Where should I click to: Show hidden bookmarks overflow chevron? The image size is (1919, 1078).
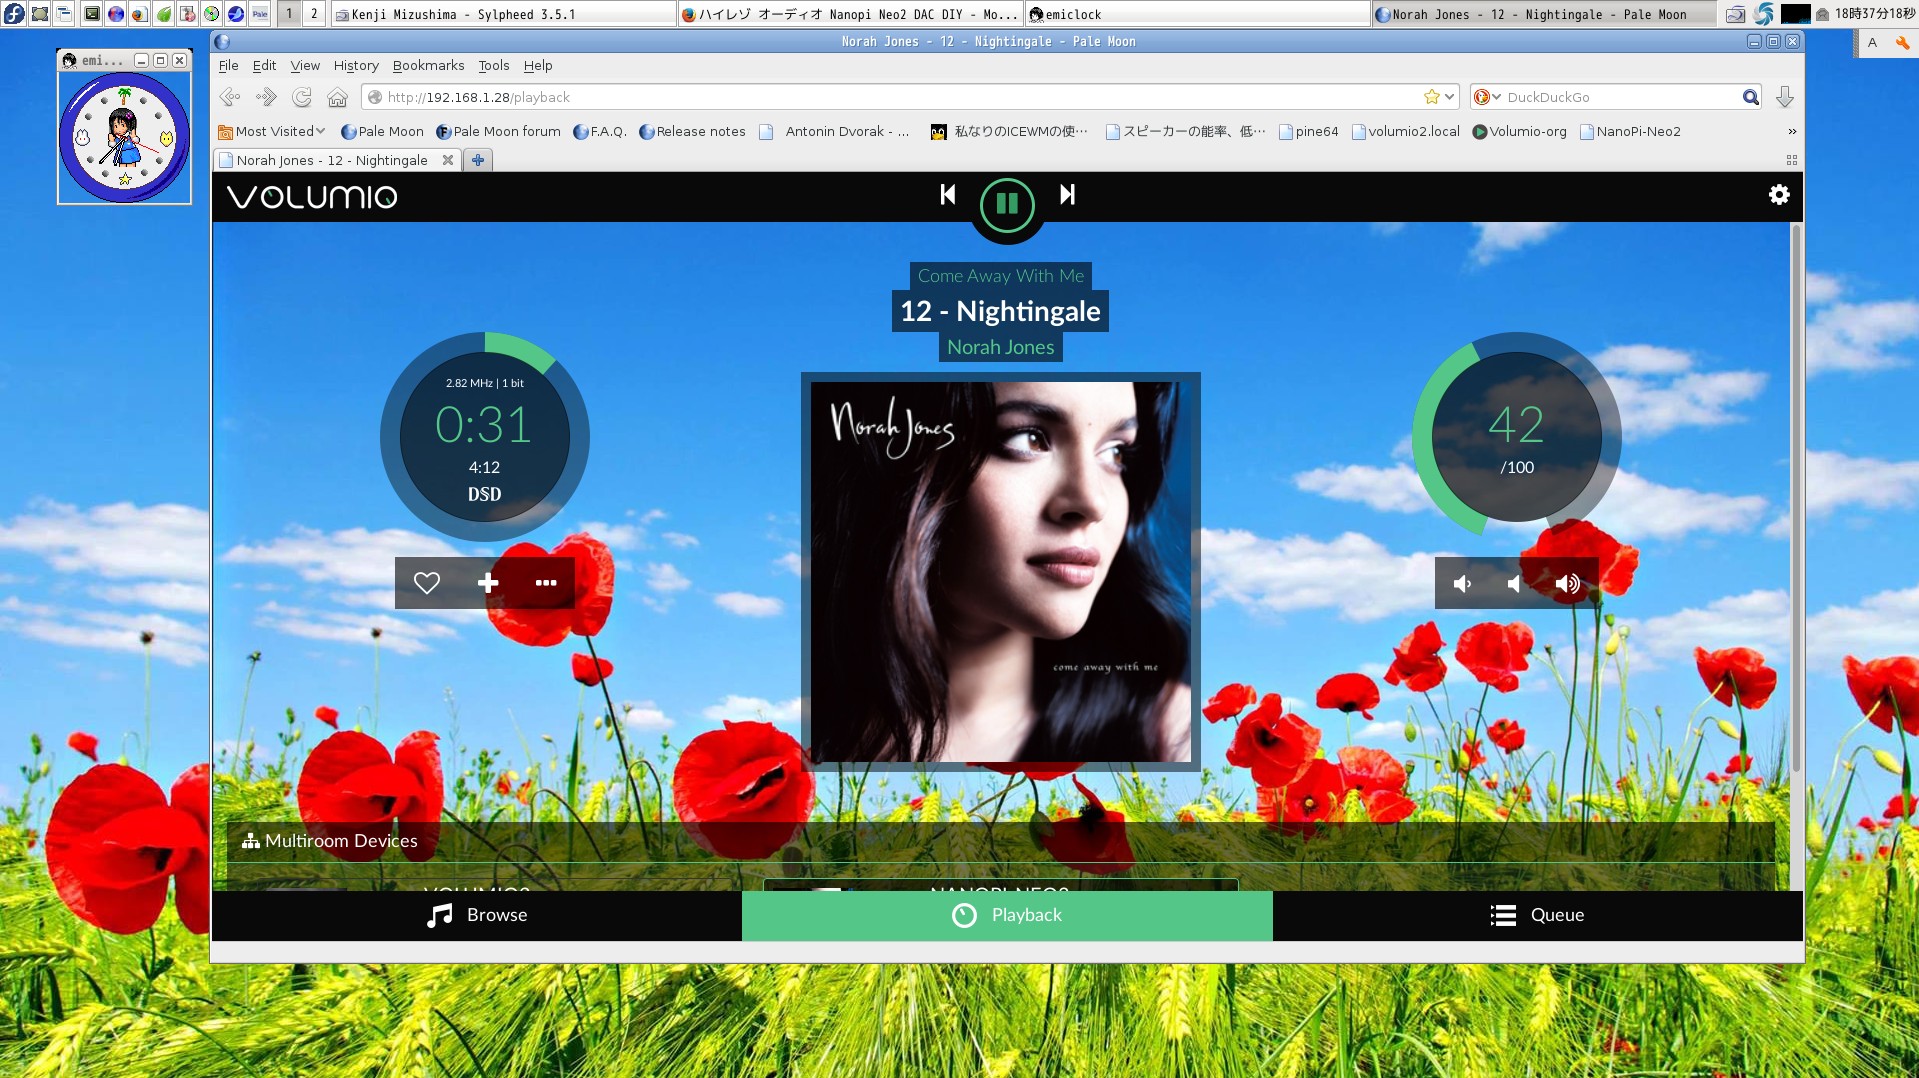1791,131
